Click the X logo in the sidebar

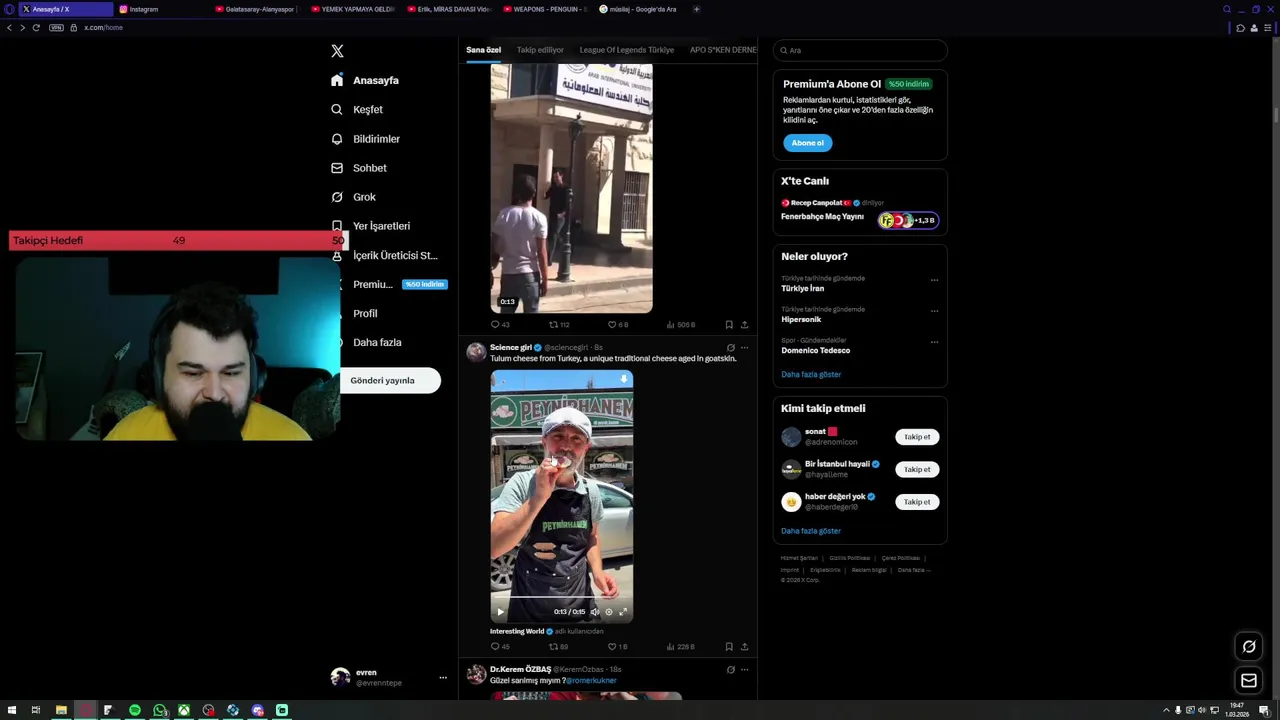(337, 51)
